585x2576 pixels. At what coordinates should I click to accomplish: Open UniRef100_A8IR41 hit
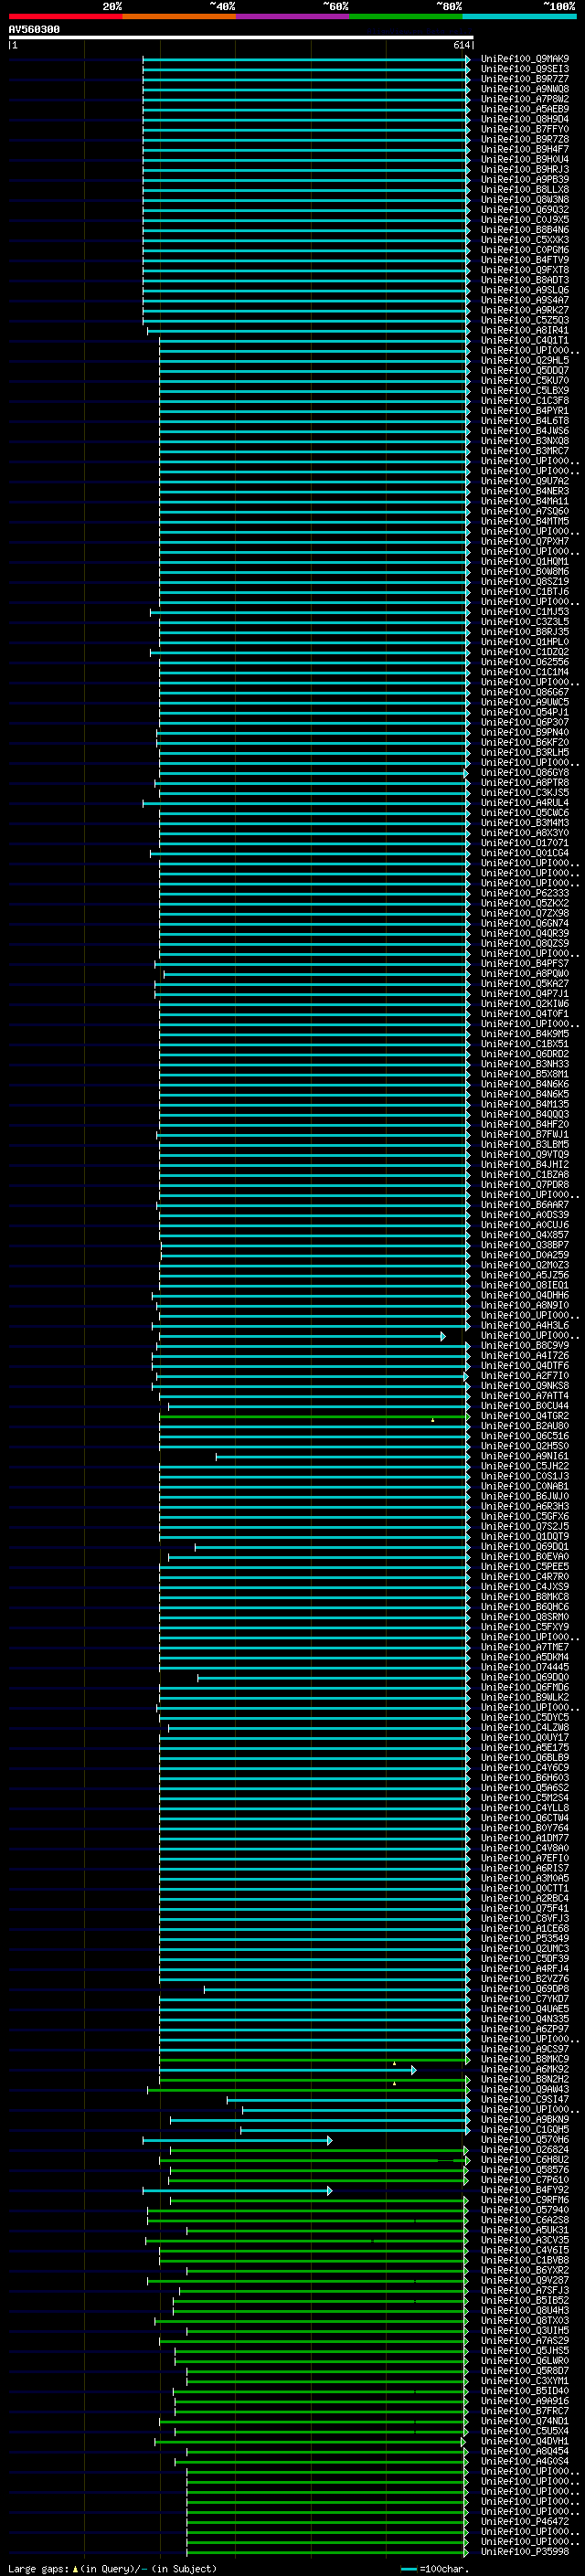pyautogui.click(x=525, y=330)
